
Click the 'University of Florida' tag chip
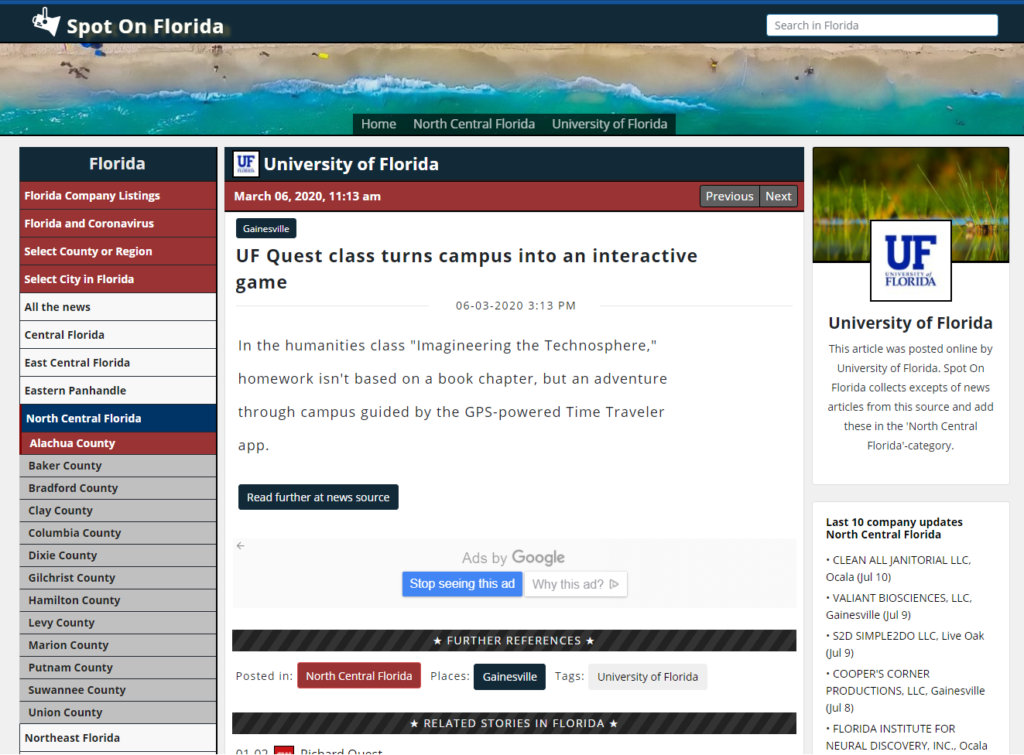647,677
